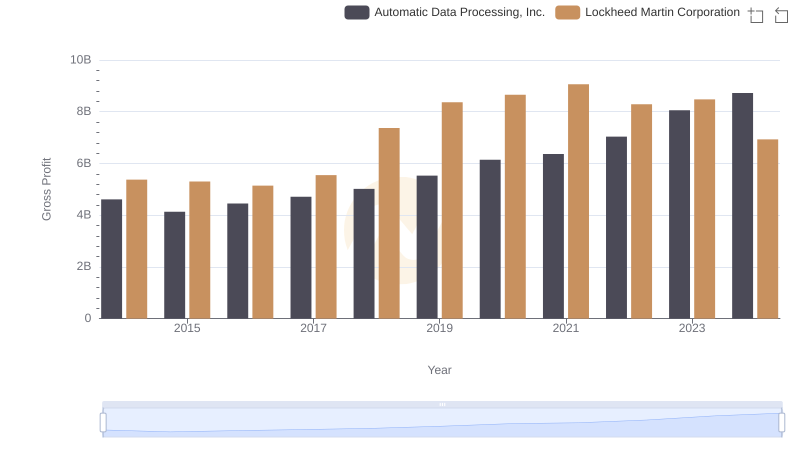Image resolution: width=800 pixels, height=461 pixels.
Task: Click the zoom area select icon
Action: [x=756, y=15]
